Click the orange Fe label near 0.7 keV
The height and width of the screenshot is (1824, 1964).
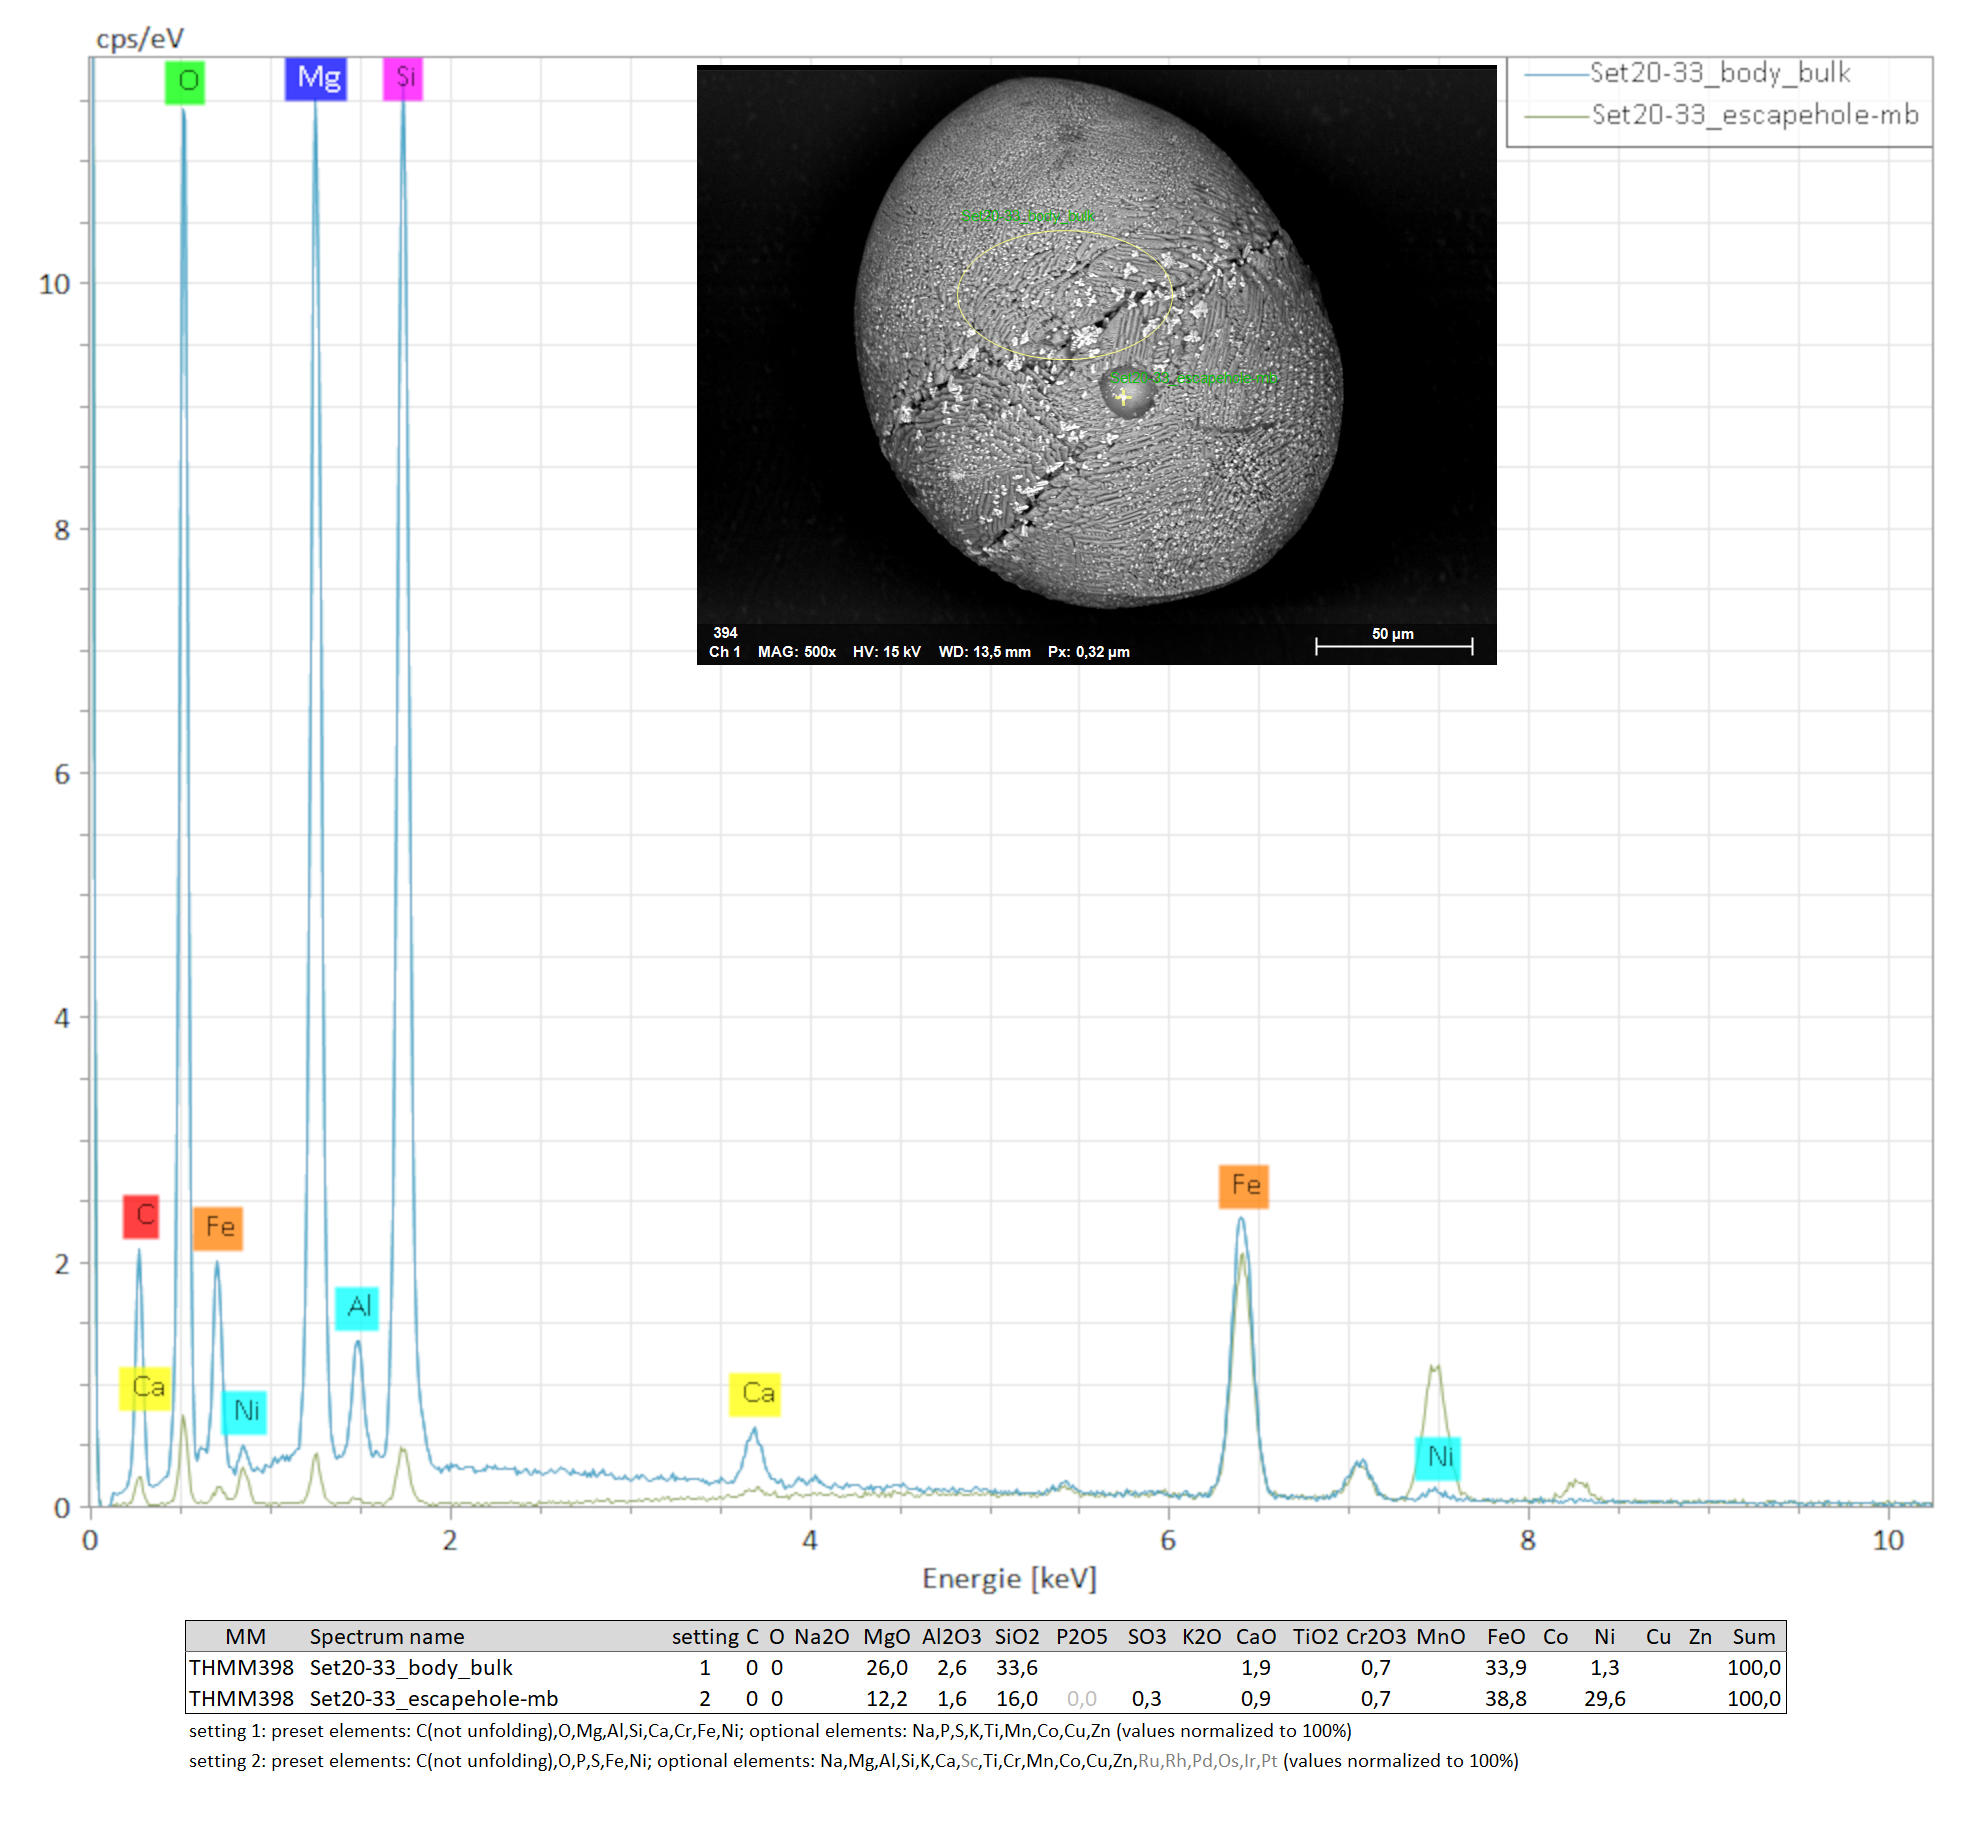click(x=218, y=1228)
